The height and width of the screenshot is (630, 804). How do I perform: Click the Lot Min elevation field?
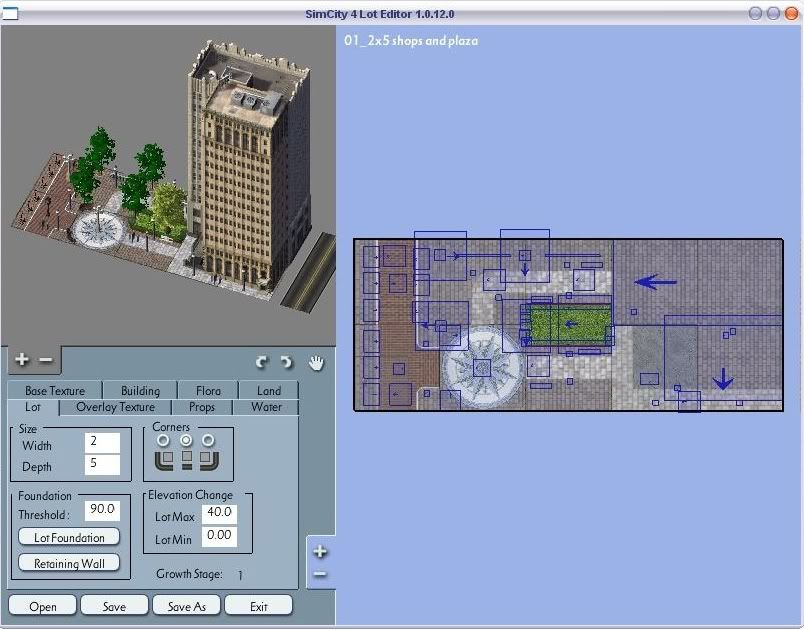click(x=219, y=537)
